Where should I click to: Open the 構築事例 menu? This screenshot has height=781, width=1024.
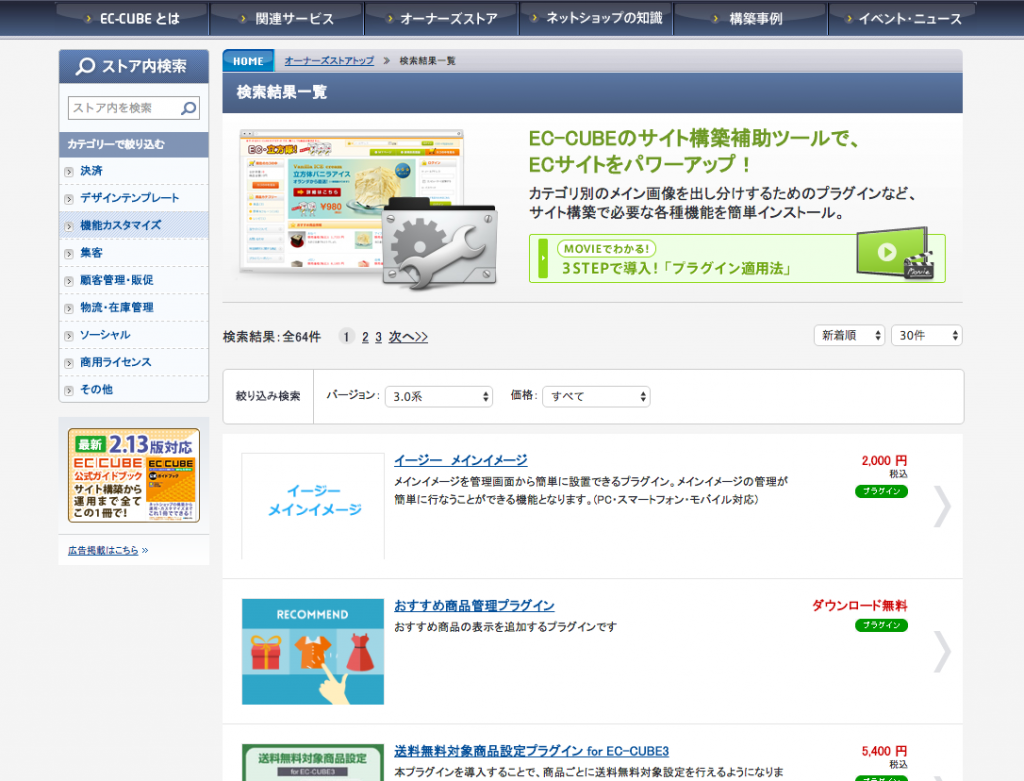click(751, 18)
